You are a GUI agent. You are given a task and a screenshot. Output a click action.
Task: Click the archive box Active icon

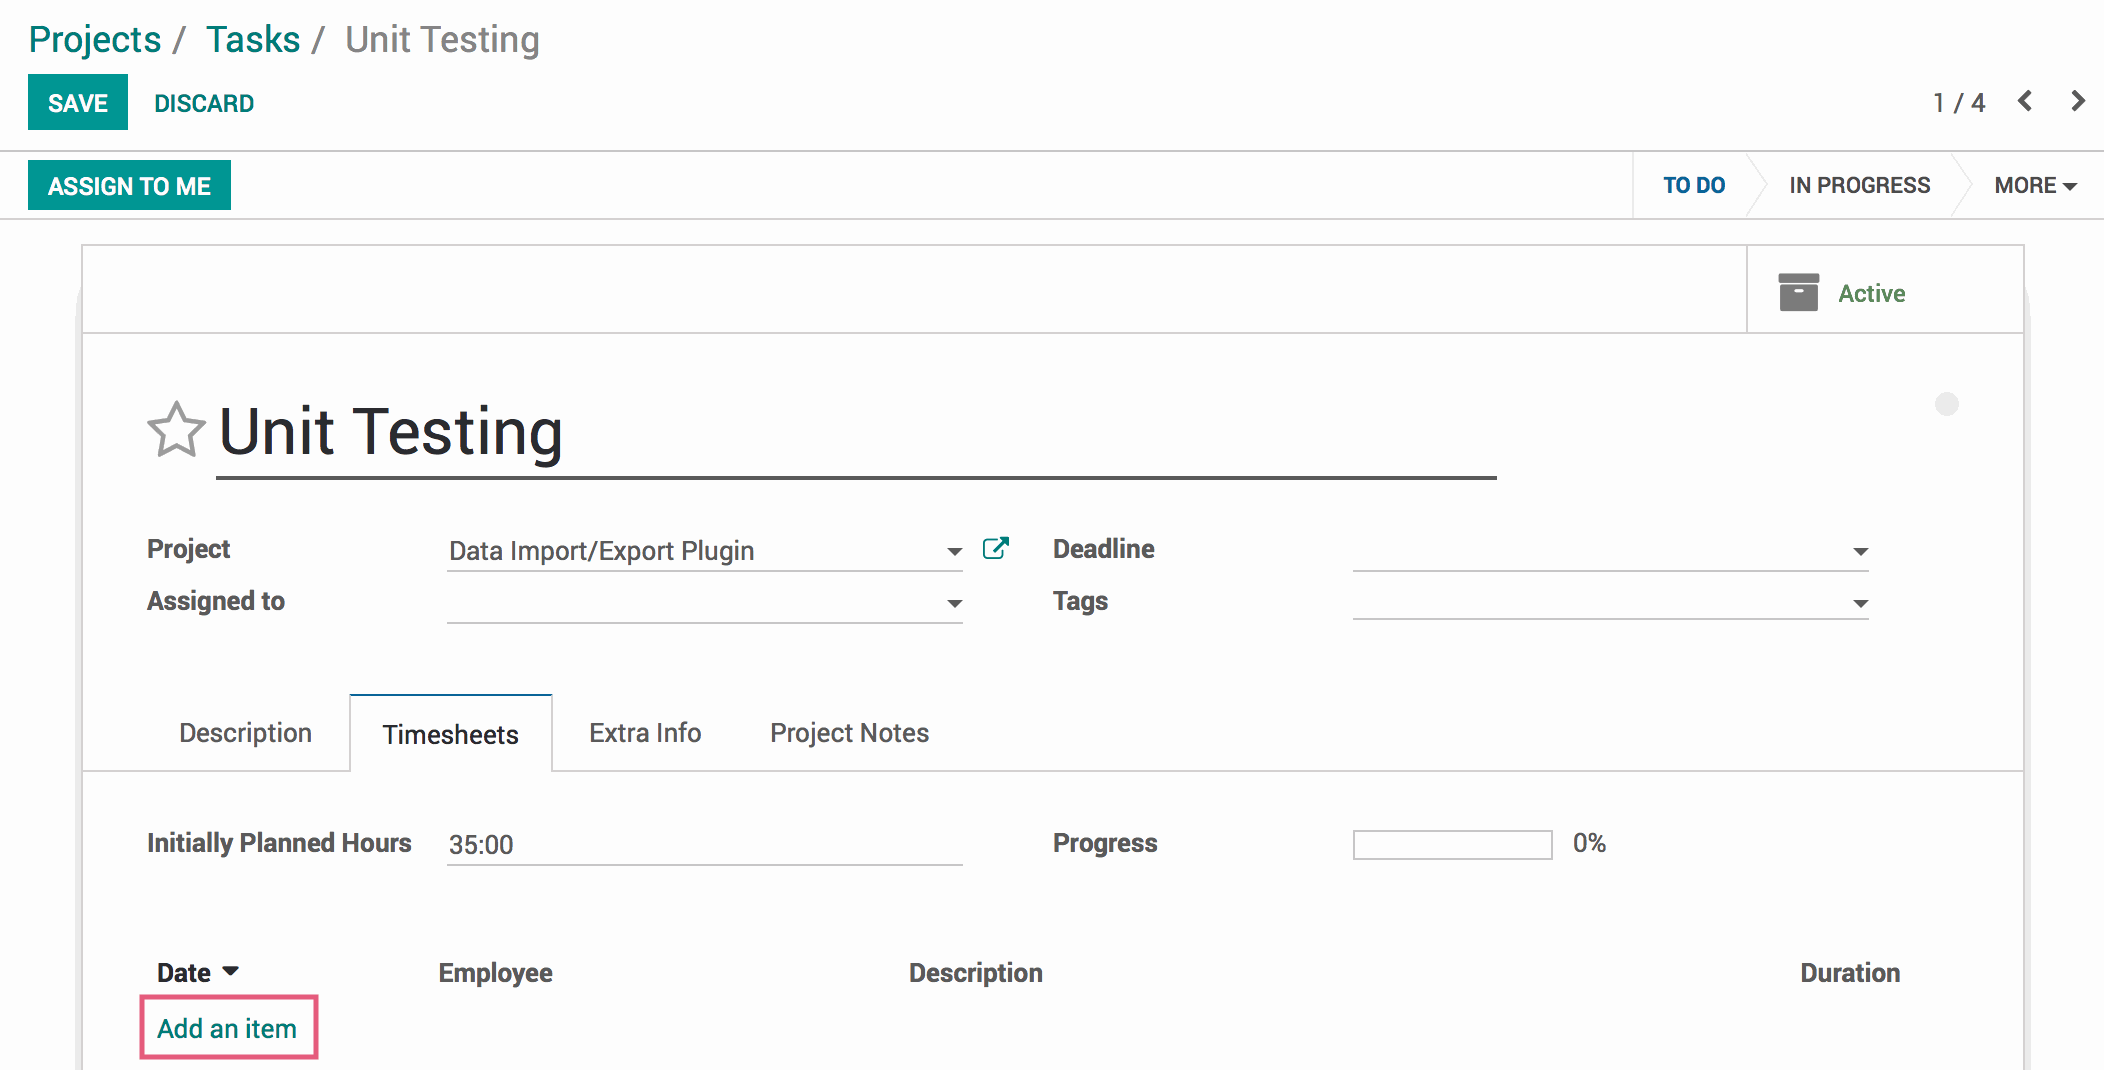pos(1798,292)
